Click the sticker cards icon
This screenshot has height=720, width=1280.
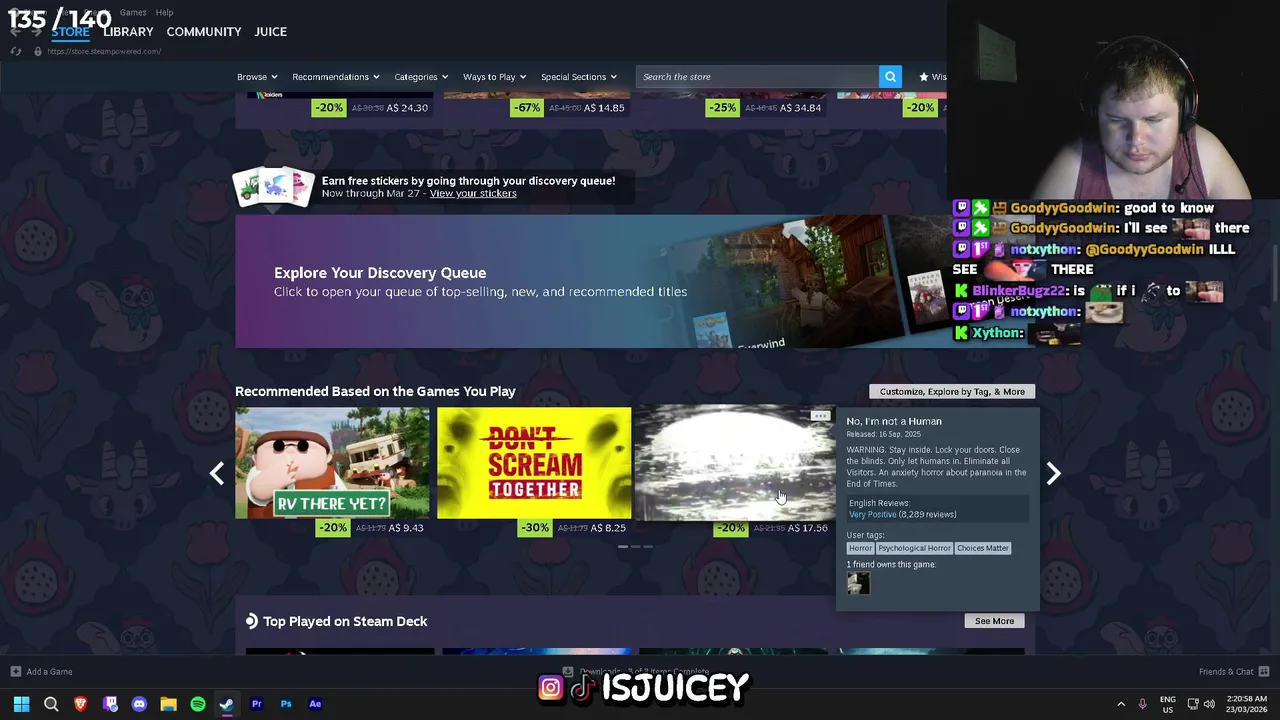coord(273,187)
